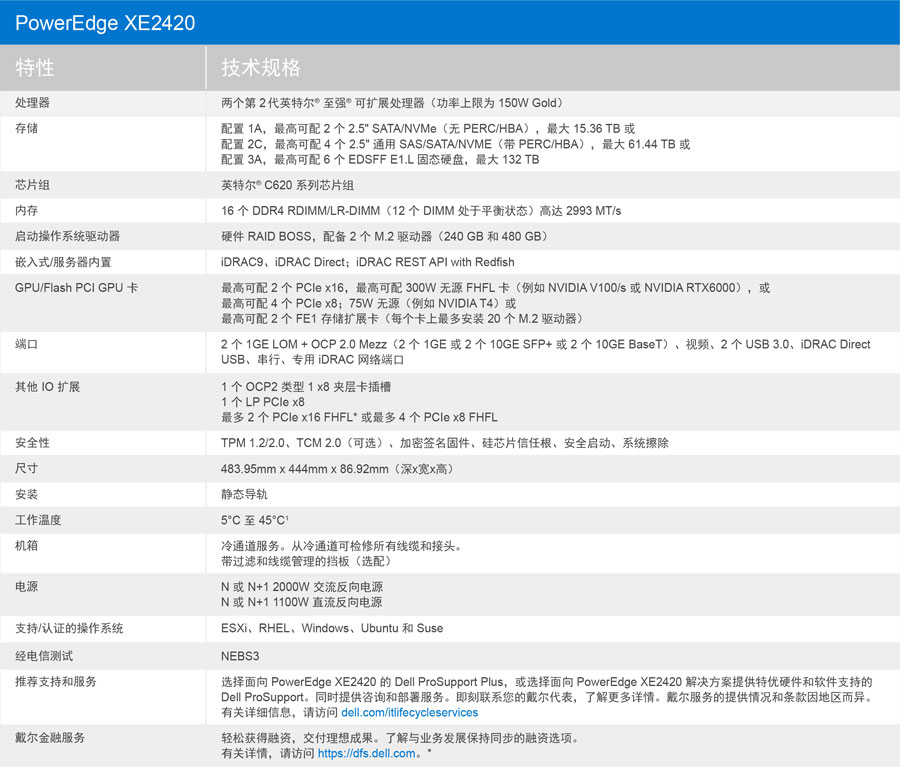900x775 pixels.
Task: Click the 4 个 PCIe x8 NVIDIA T4 line
Action: coord(368,303)
